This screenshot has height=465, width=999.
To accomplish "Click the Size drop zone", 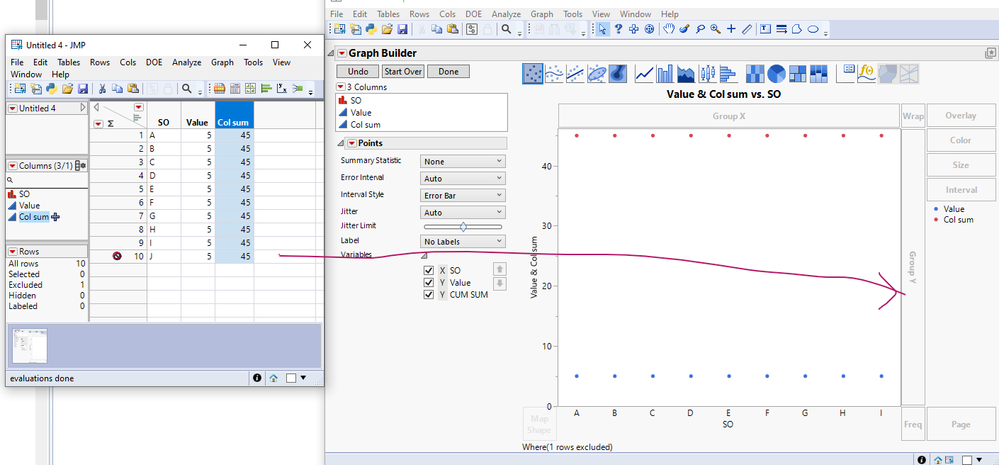I will coord(960,165).
